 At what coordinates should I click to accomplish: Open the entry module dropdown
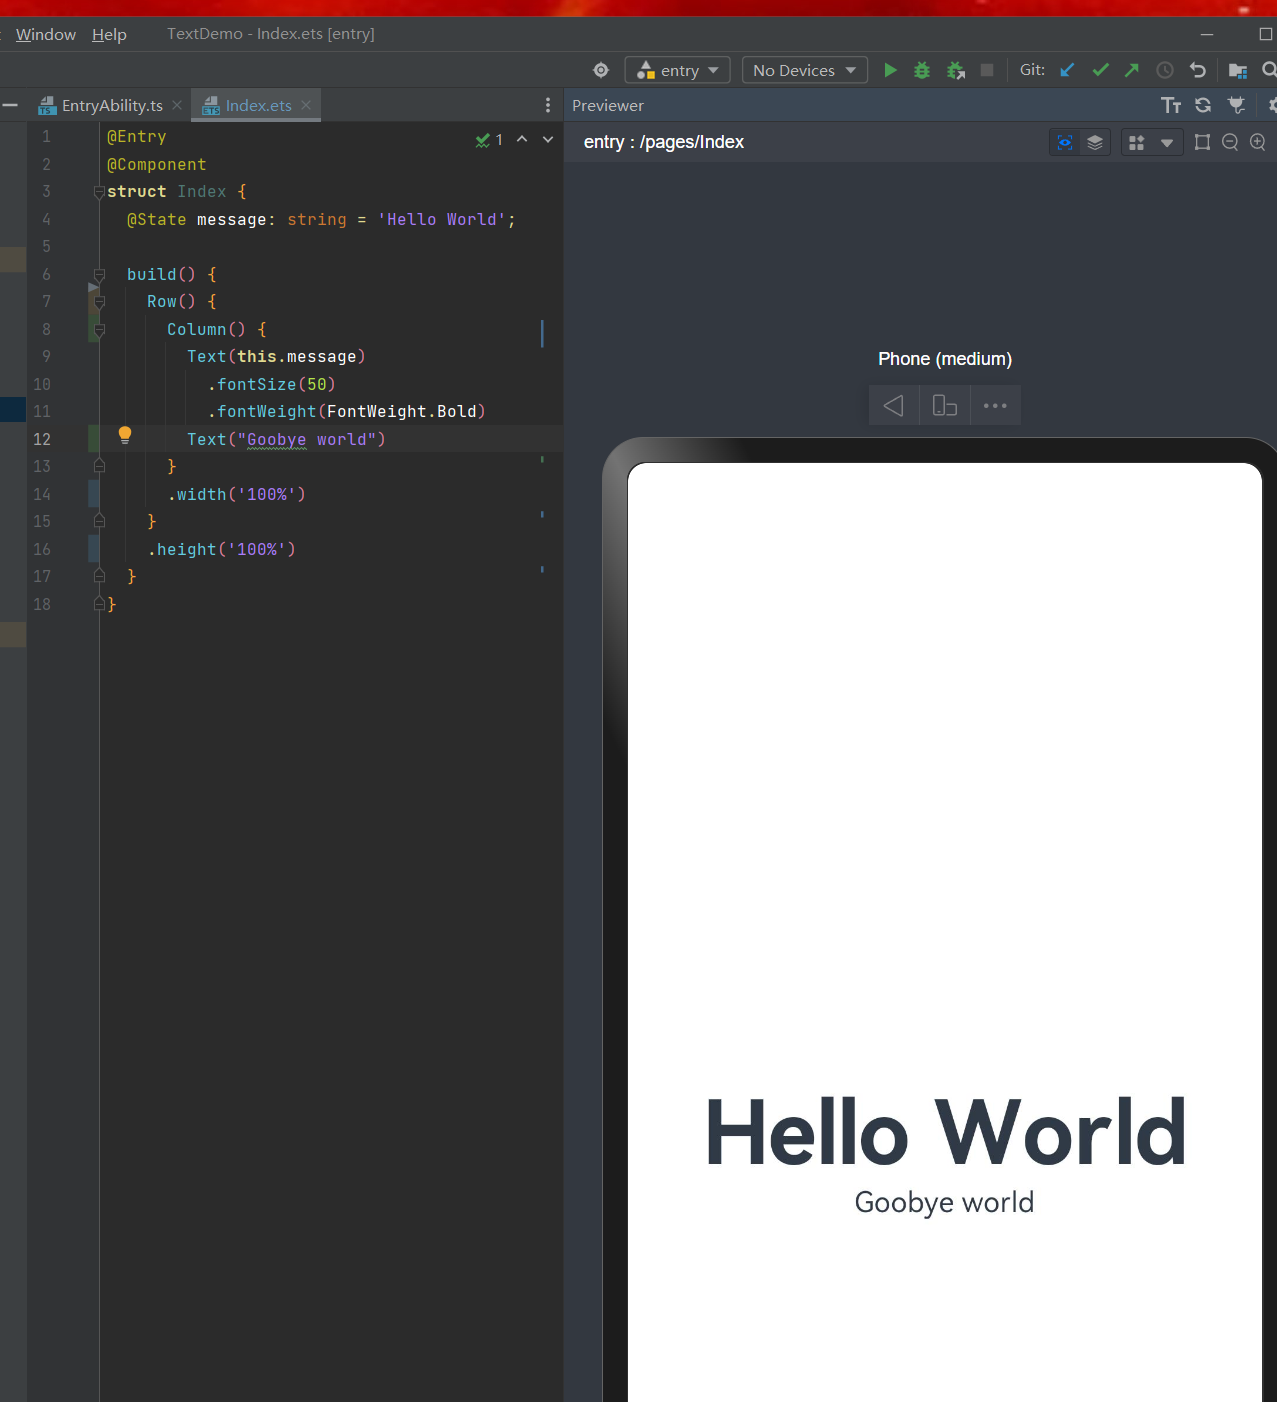pyautogui.click(x=678, y=70)
